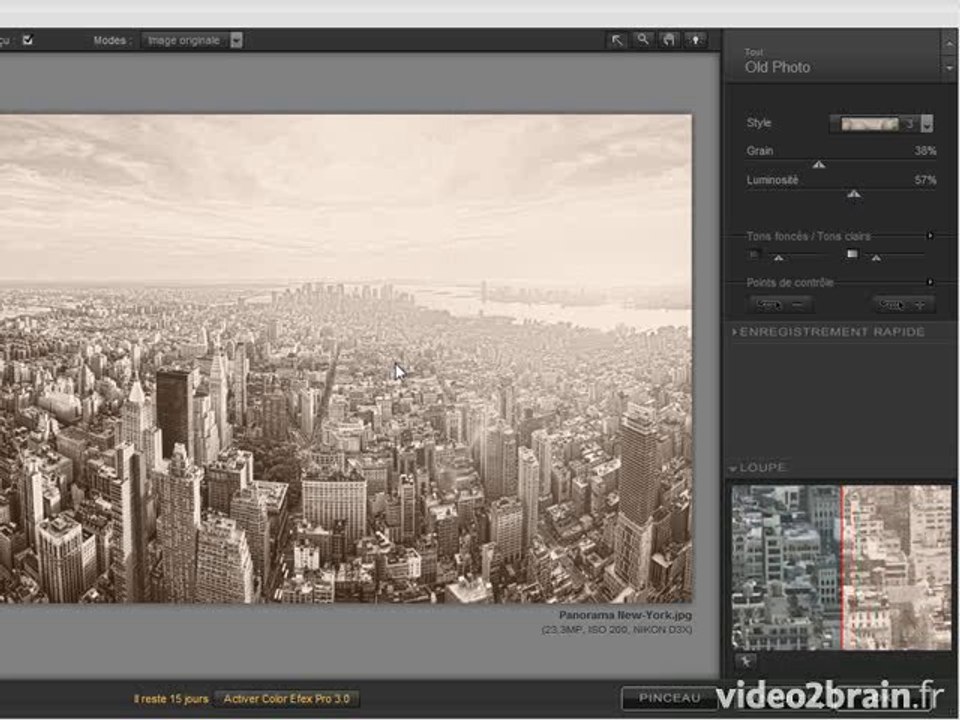Select the magnifier zoom tool
The width and height of the screenshot is (960, 720).
tap(643, 40)
